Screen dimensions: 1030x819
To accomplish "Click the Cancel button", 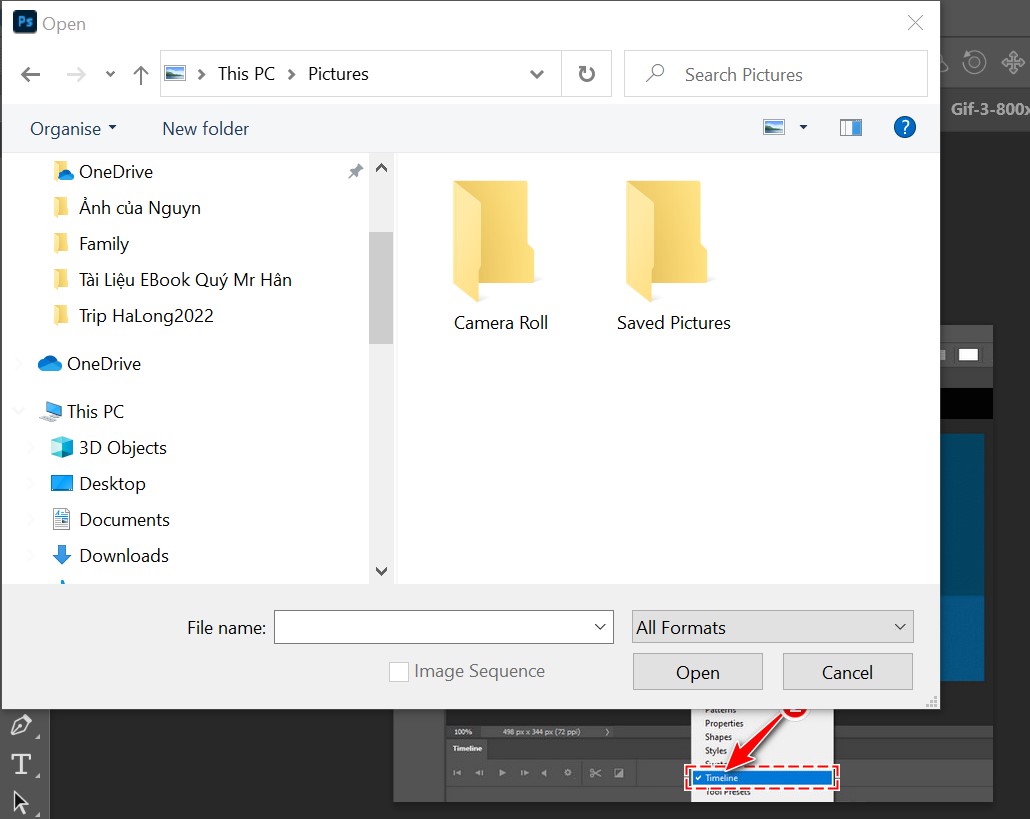I will point(847,672).
